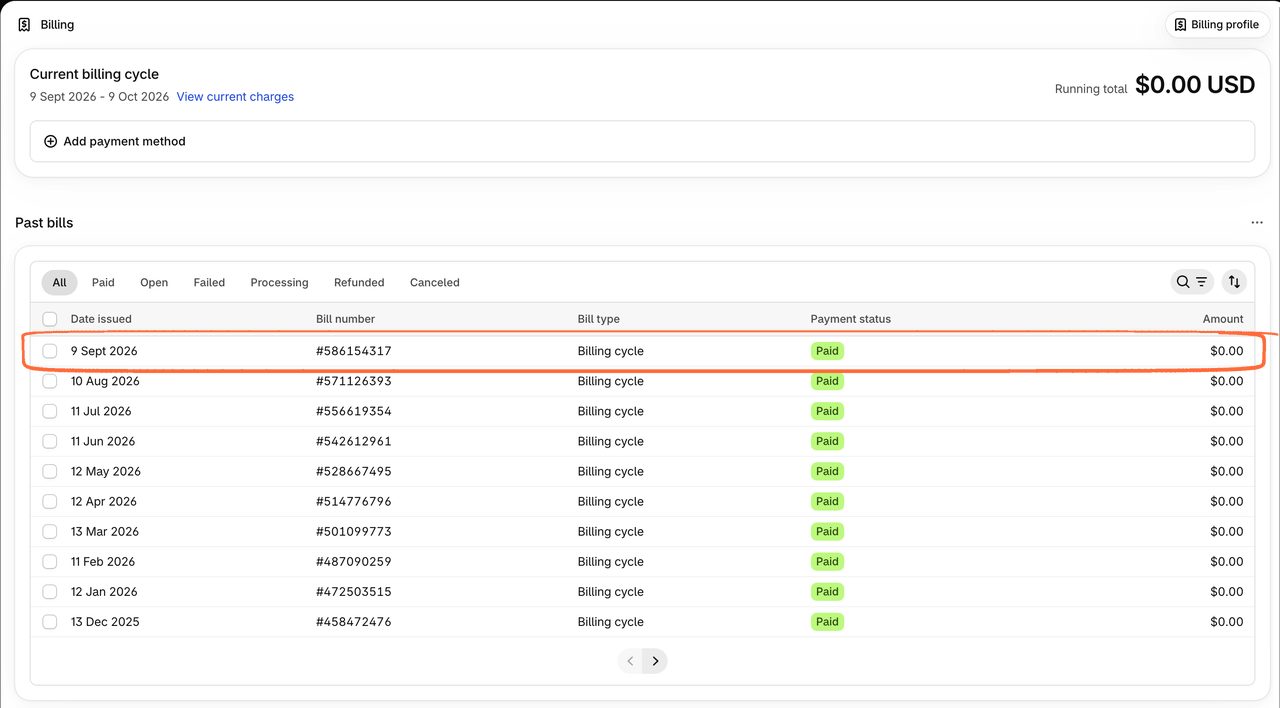Click the Billing receipt icon in header

click(x=24, y=25)
